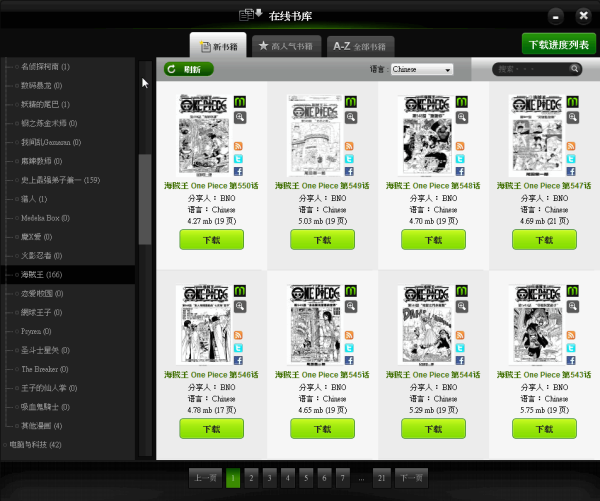Viewport: 600px width, 501px height.
Task: Open the 海贼王 One Piece 第548话 title link
Action: point(433,186)
